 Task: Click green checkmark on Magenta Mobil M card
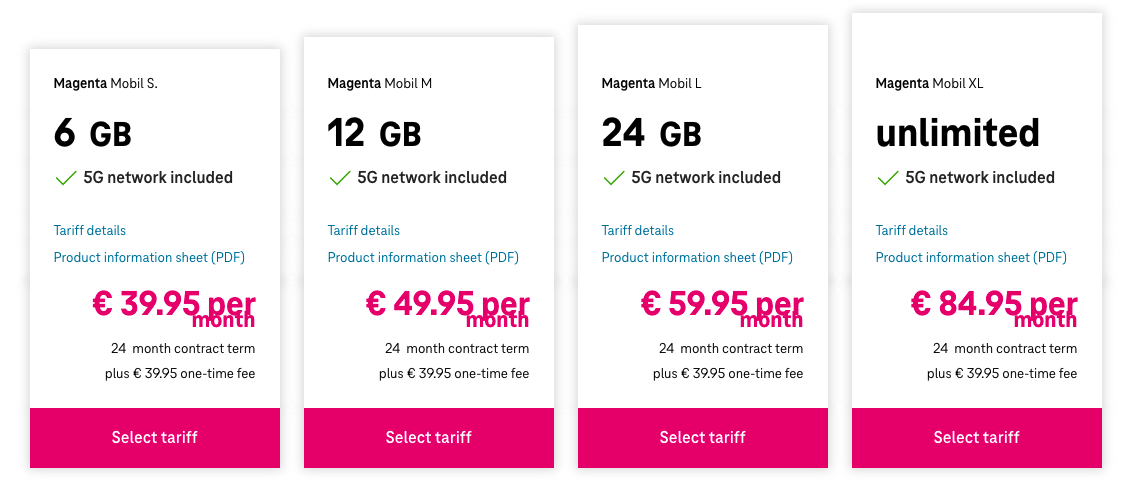339,178
